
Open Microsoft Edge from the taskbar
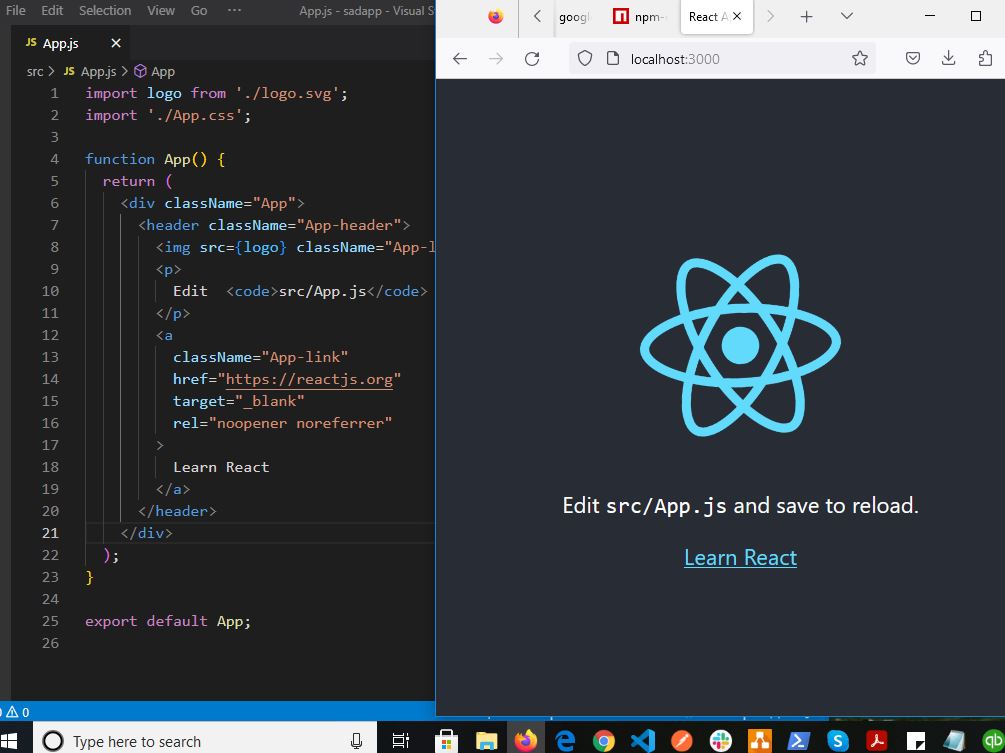(x=565, y=740)
